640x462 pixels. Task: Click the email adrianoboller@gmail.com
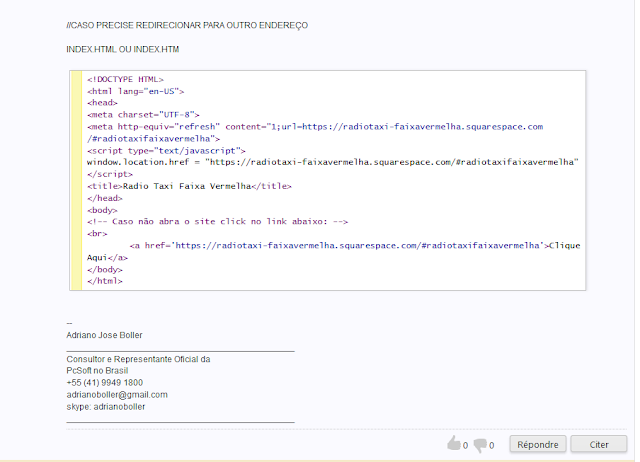117,395
